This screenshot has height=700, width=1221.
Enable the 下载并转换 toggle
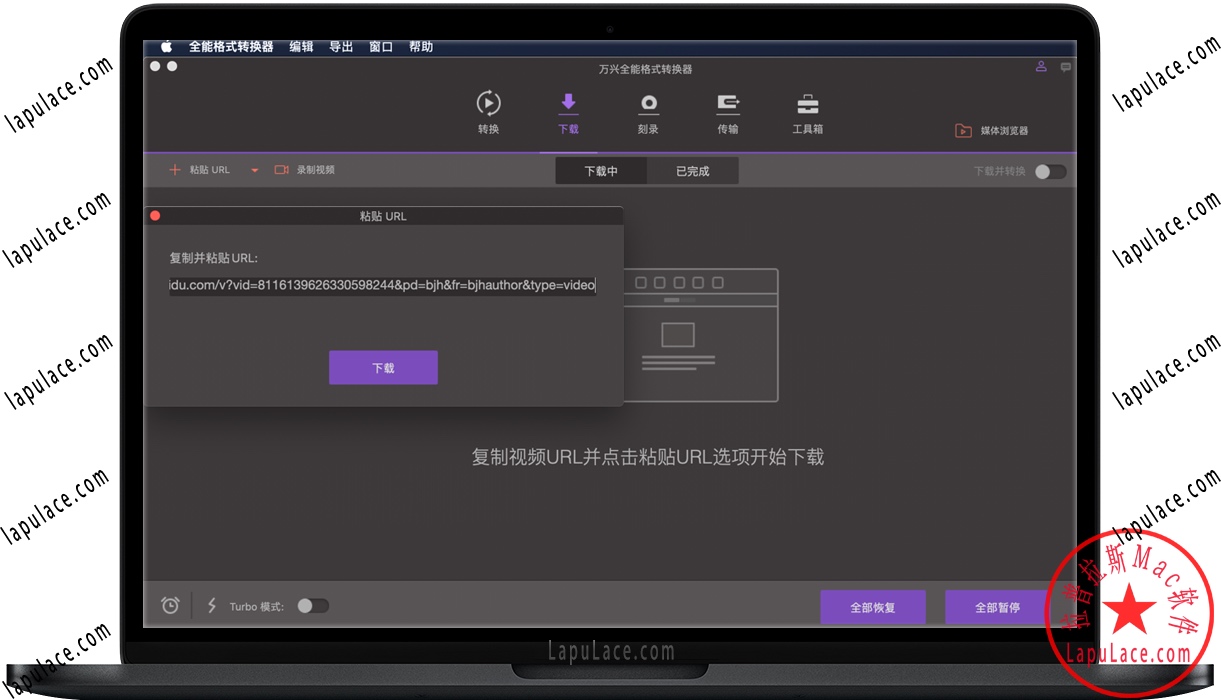coord(1049,171)
